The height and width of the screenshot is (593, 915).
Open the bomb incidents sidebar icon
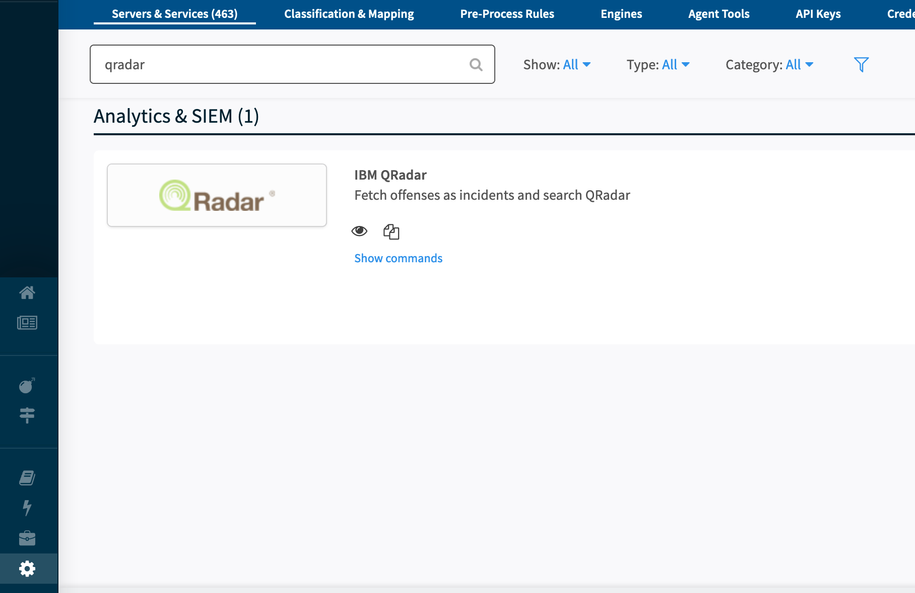click(x=27, y=385)
